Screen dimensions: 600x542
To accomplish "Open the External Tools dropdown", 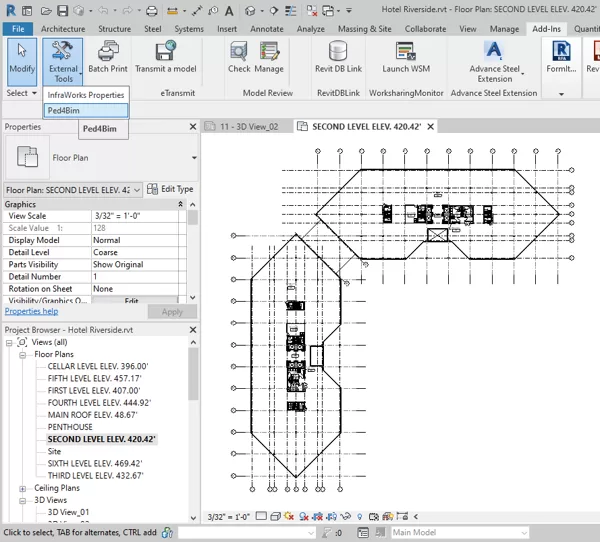I will [63, 61].
